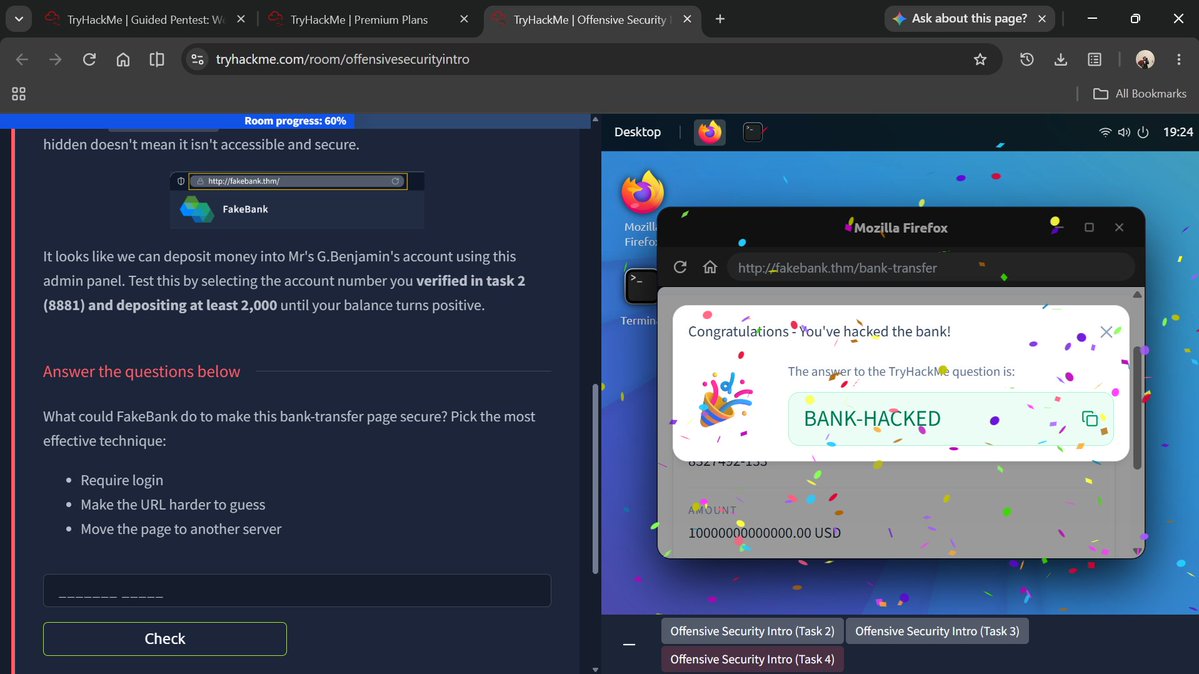Open the browser home page
The width and height of the screenshot is (1199, 674).
pyautogui.click(x=123, y=59)
